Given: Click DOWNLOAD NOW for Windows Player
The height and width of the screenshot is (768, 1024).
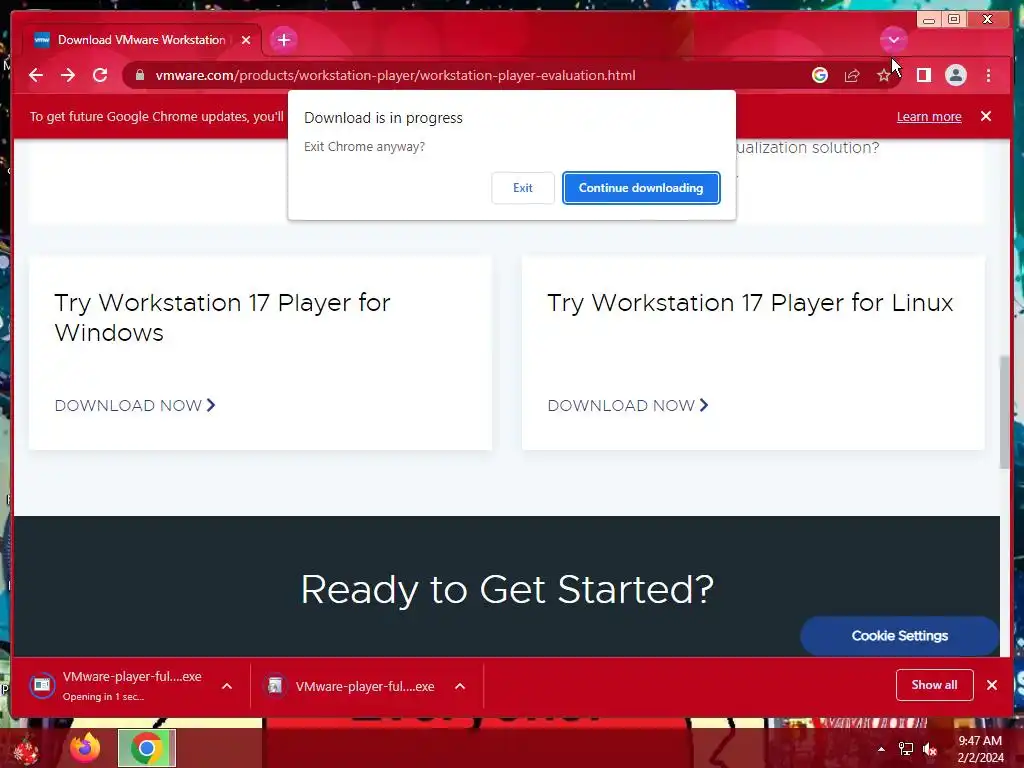Looking at the screenshot, I should [135, 406].
